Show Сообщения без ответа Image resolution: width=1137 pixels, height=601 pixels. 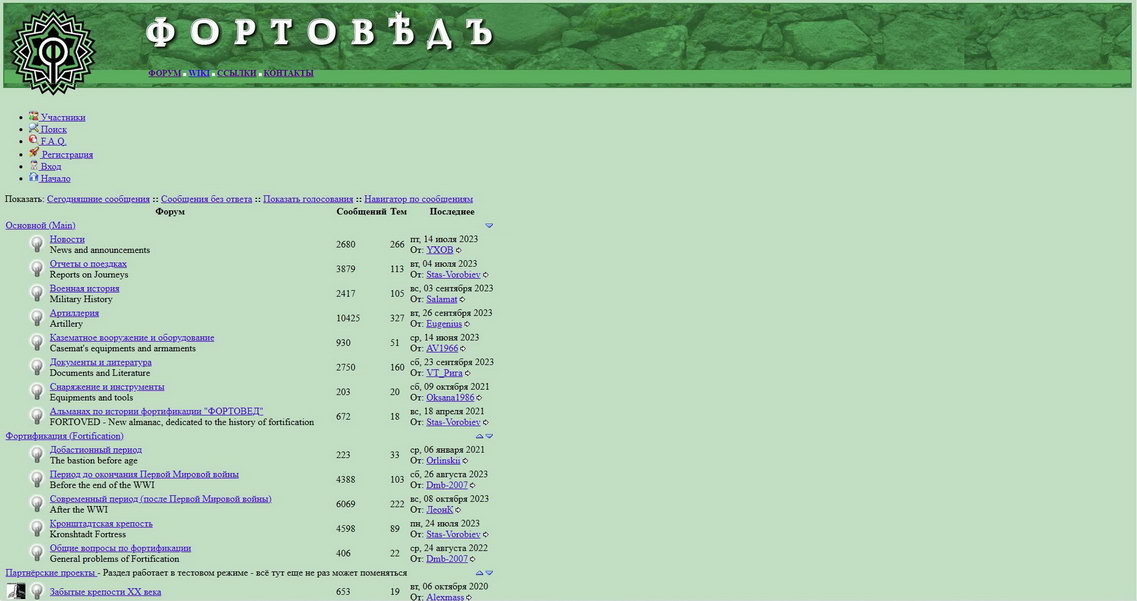click(x=206, y=199)
